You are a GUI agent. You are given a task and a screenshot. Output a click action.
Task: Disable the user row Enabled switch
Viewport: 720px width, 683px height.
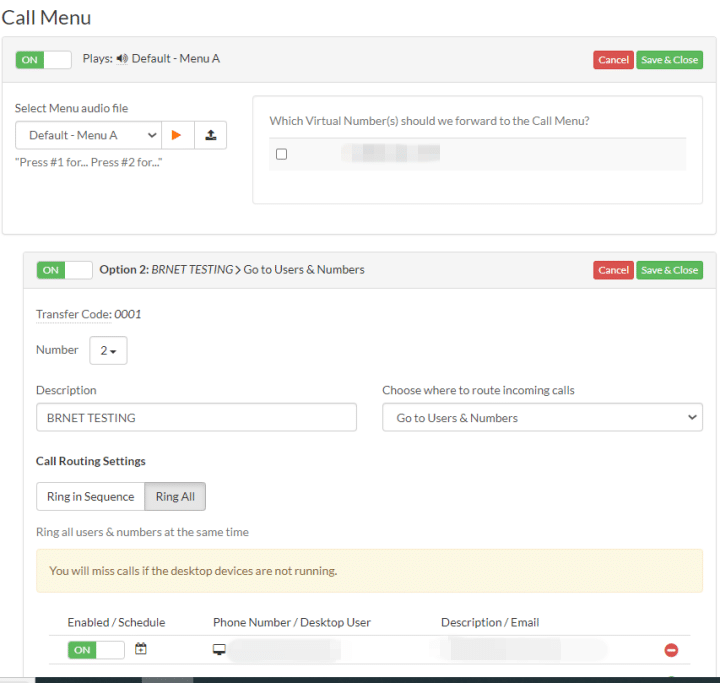[x=96, y=650]
